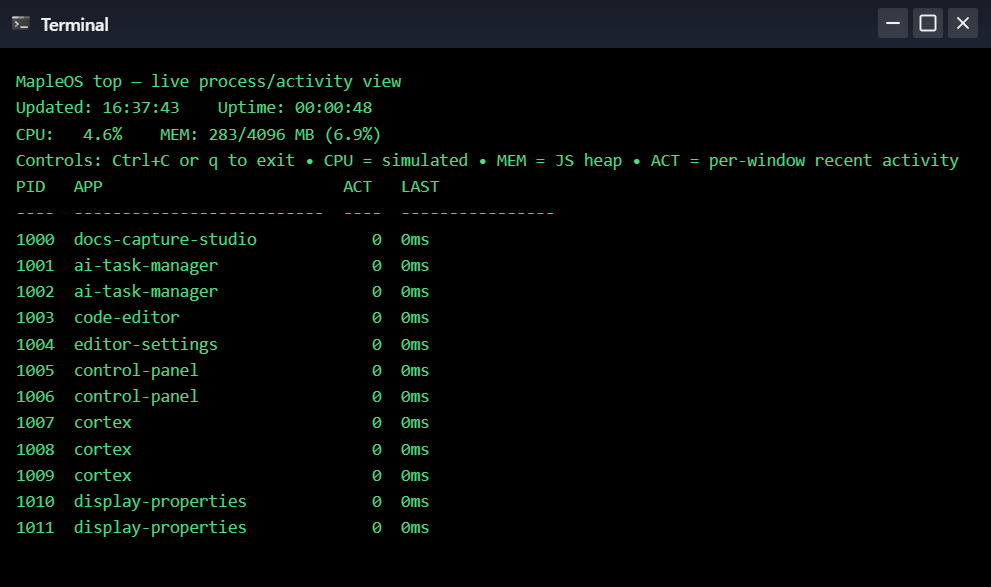The width and height of the screenshot is (991, 587).
Task: Close the Terminal window
Action: pos(962,23)
